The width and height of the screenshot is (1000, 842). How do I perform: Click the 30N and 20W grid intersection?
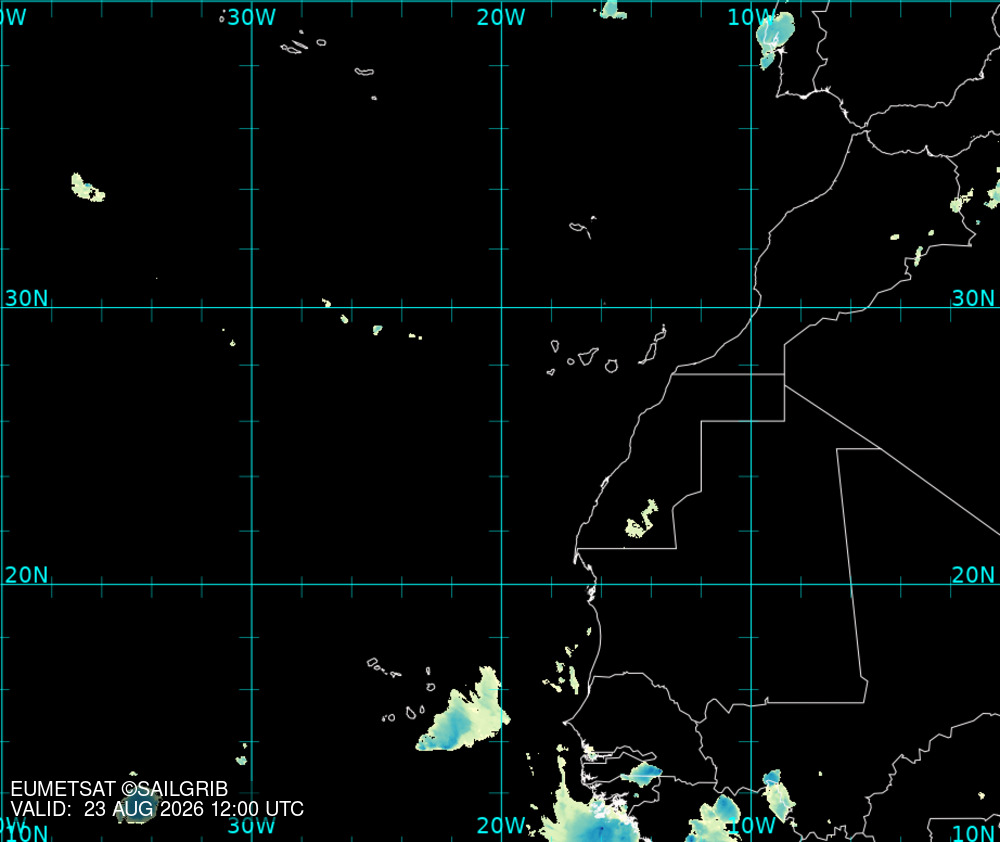pyautogui.click(x=501, y=307)
